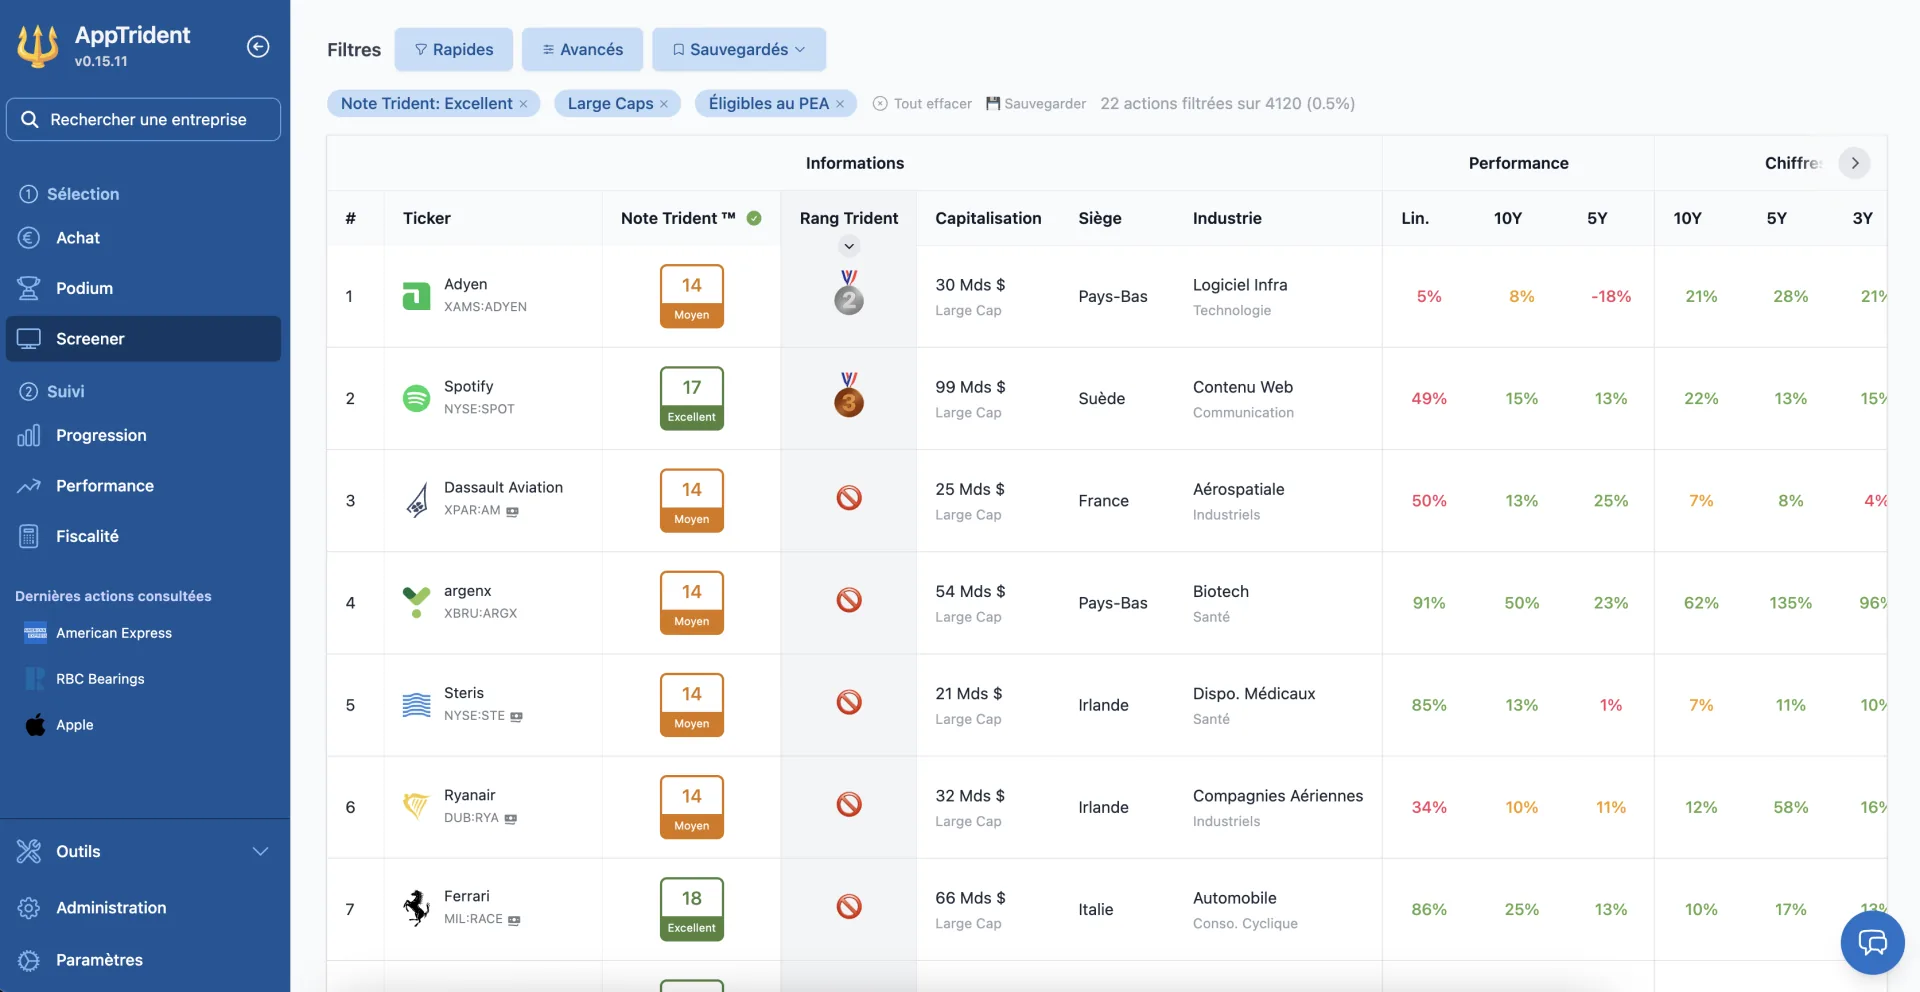This screenshot has width=1920, height=992.
Task: Remove the Large Caps filter chip
Action: (x=664, y=104)
